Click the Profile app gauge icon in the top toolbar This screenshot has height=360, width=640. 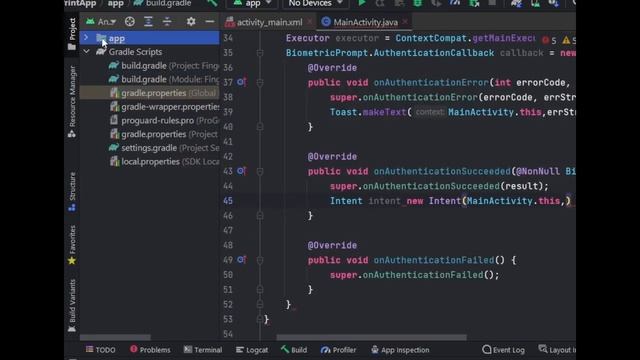(455, 3)
